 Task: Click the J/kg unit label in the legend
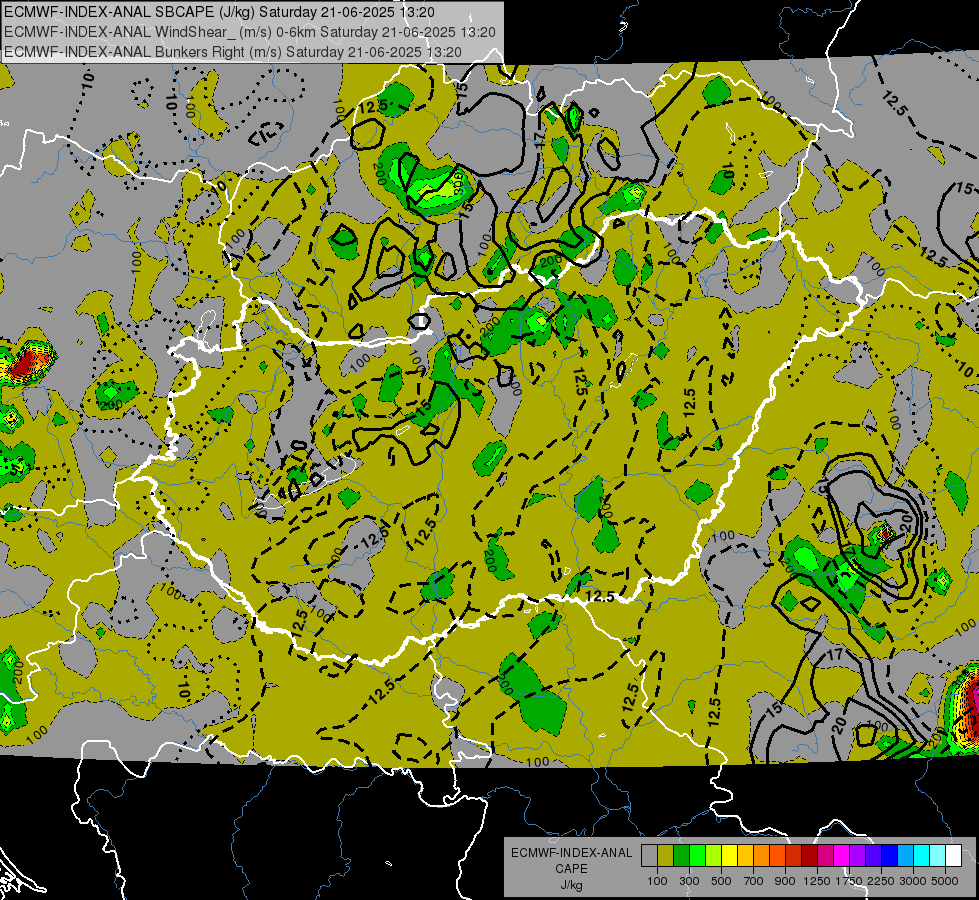pos(571,885)
